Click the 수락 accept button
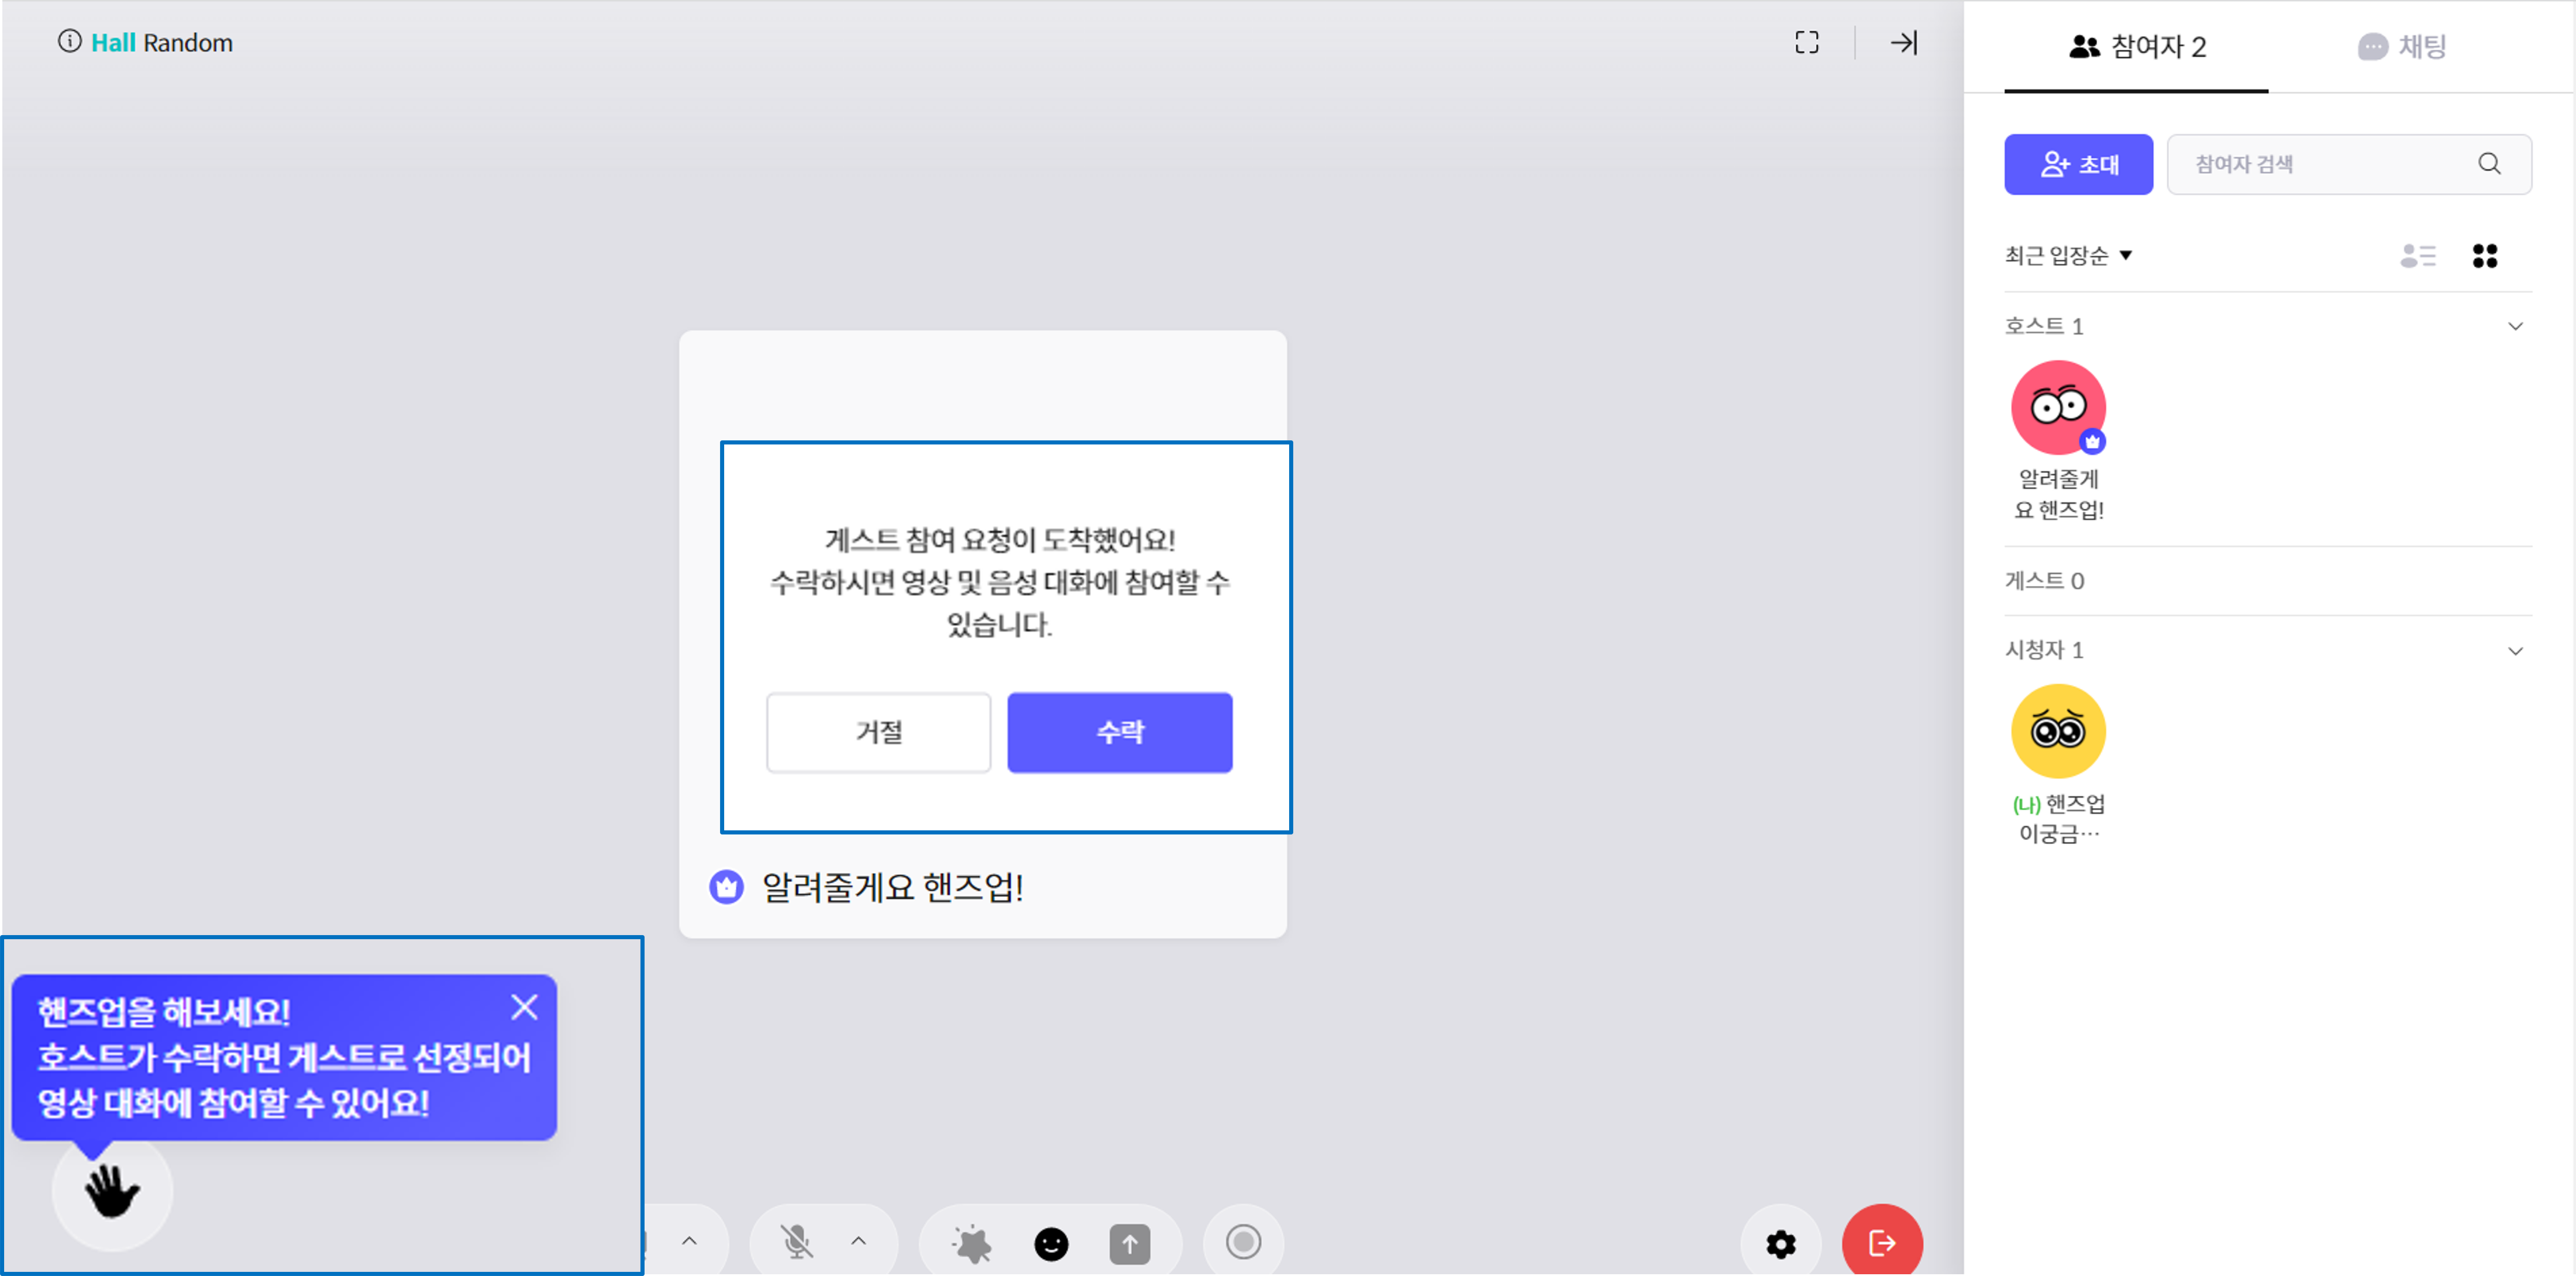Image resolution: width=2576 pixels, height=1276 pixels. pos(1119,732)
